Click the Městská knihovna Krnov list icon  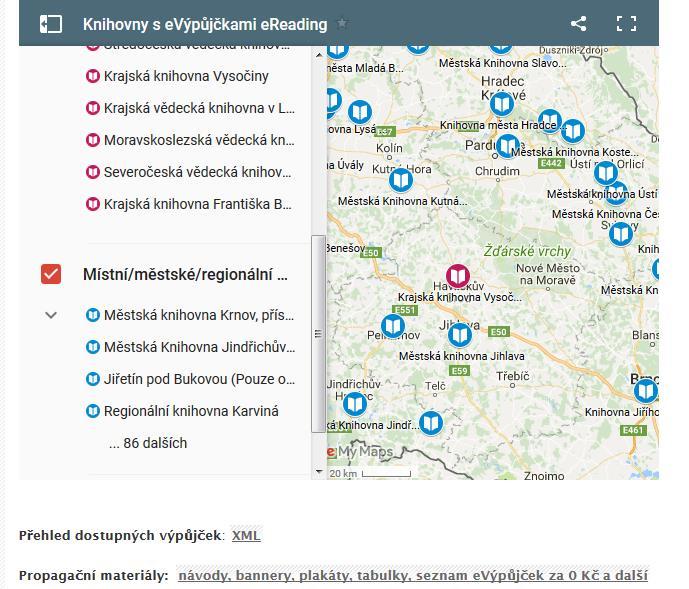(92, 315)
